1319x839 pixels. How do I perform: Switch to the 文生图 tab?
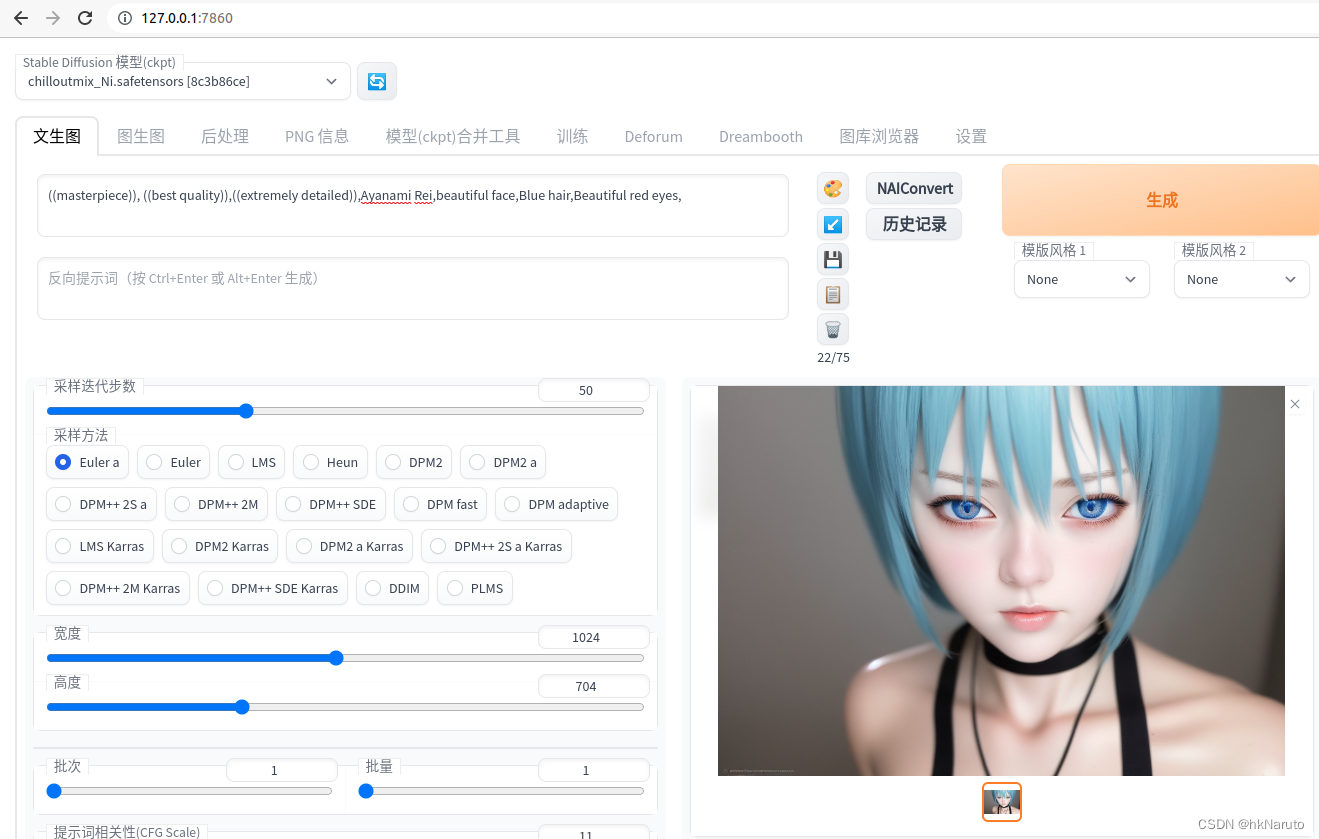[x=57, y=136]
